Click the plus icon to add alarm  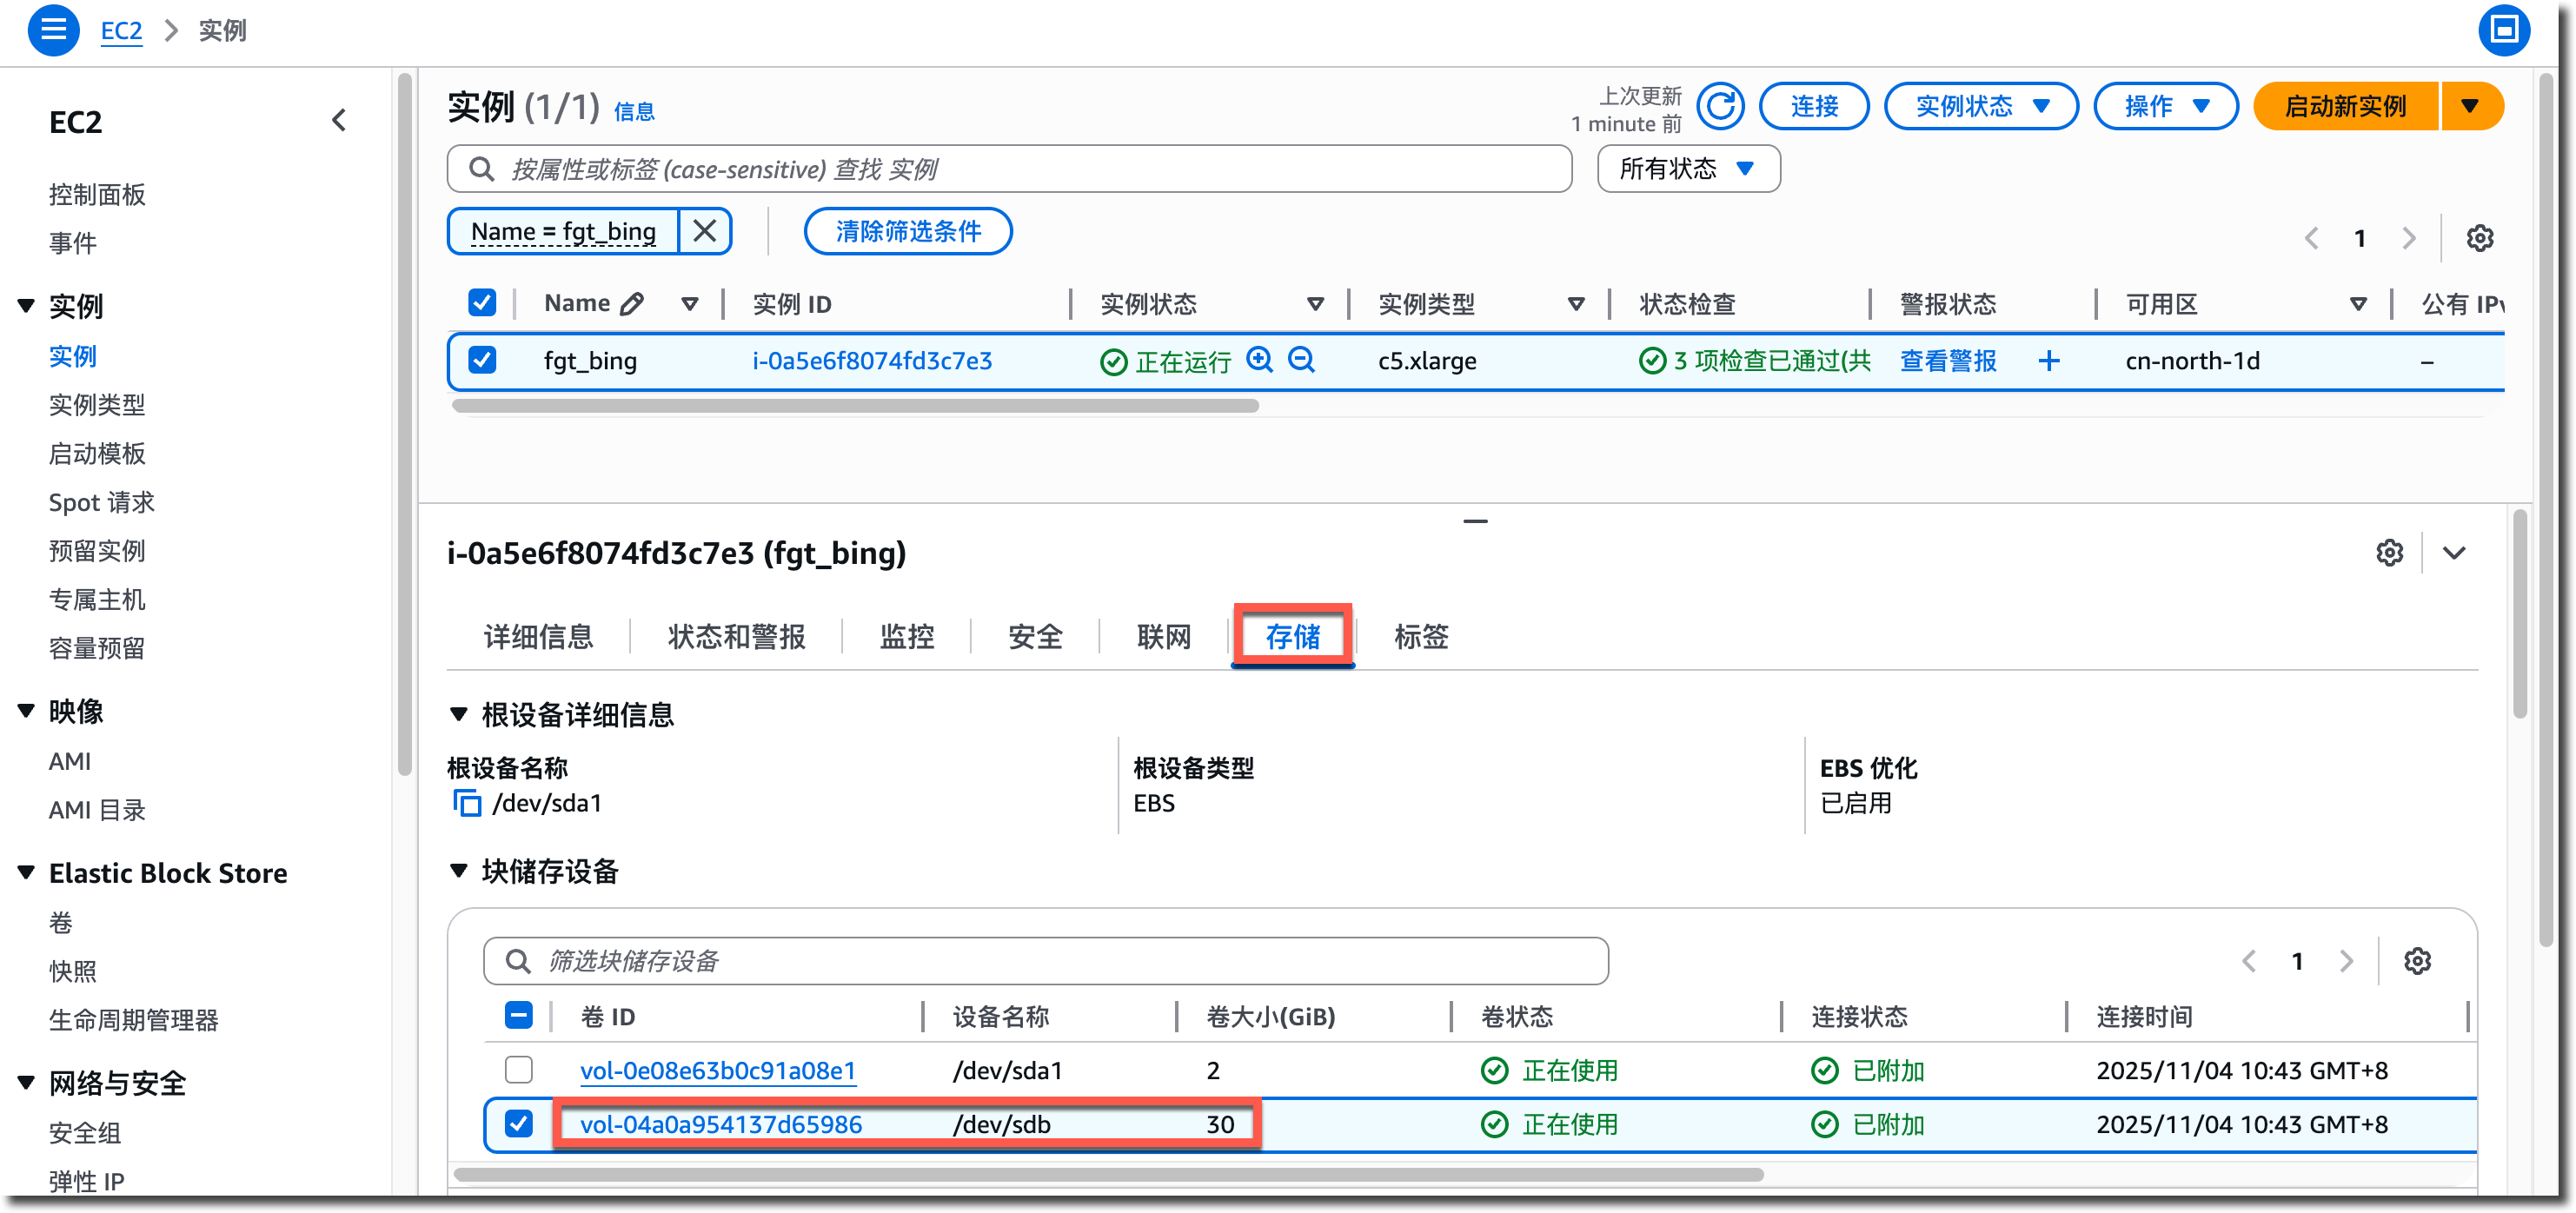tap(2048, 361)
